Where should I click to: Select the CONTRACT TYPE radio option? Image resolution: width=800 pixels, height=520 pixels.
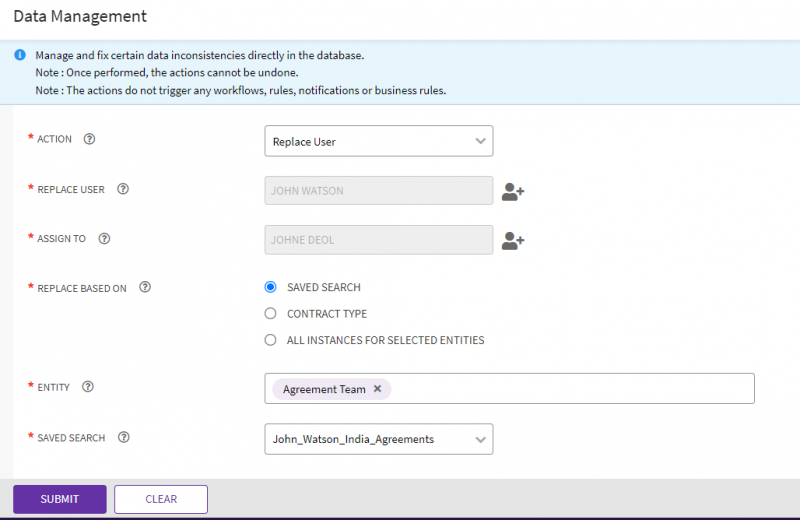(270, 313)
